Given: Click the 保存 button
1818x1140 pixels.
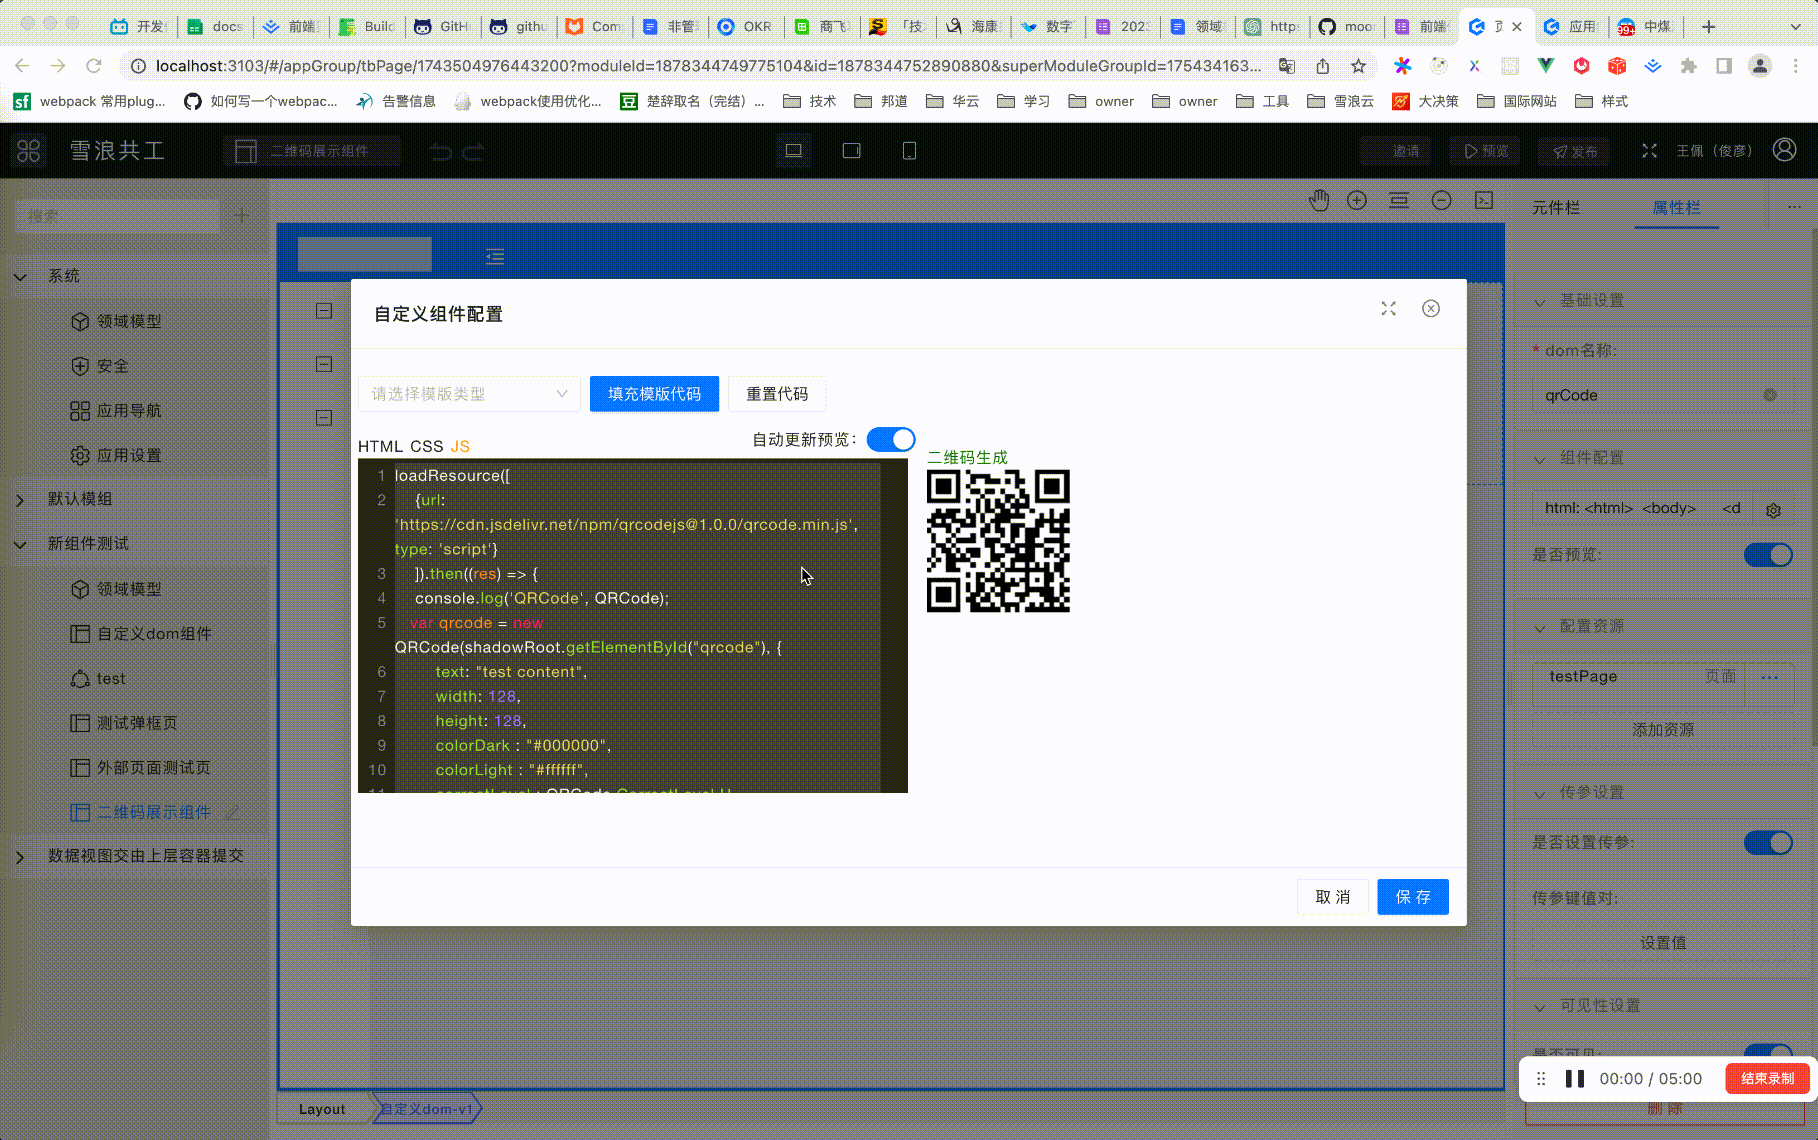Looking at the screenshot, I should (x=1413, y=897).
